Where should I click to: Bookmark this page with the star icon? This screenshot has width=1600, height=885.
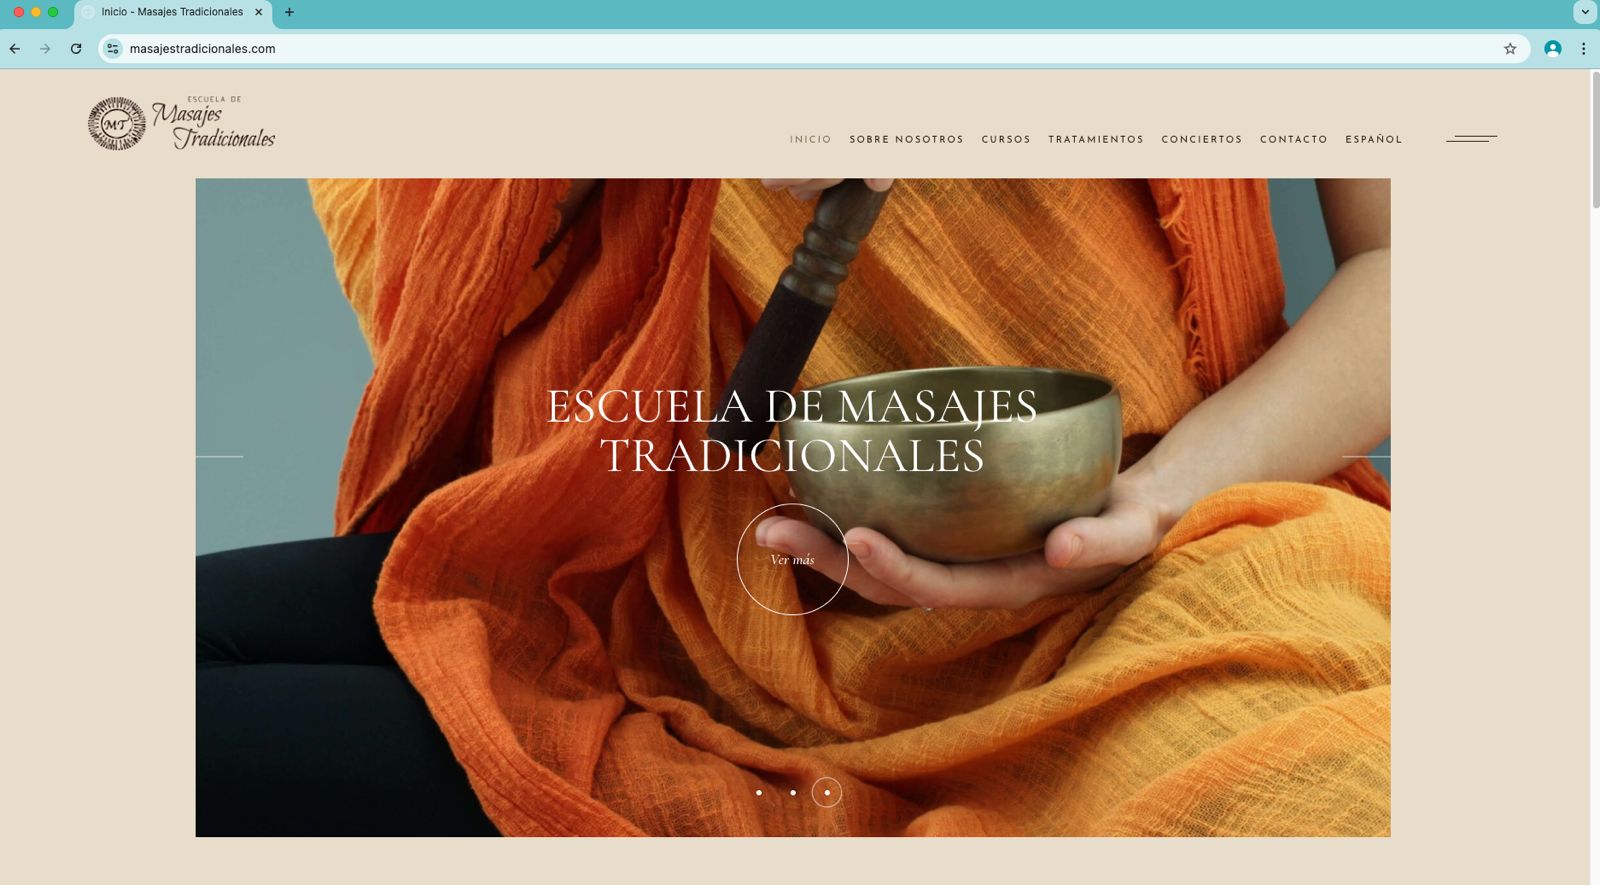click(x=1510, y=48)
